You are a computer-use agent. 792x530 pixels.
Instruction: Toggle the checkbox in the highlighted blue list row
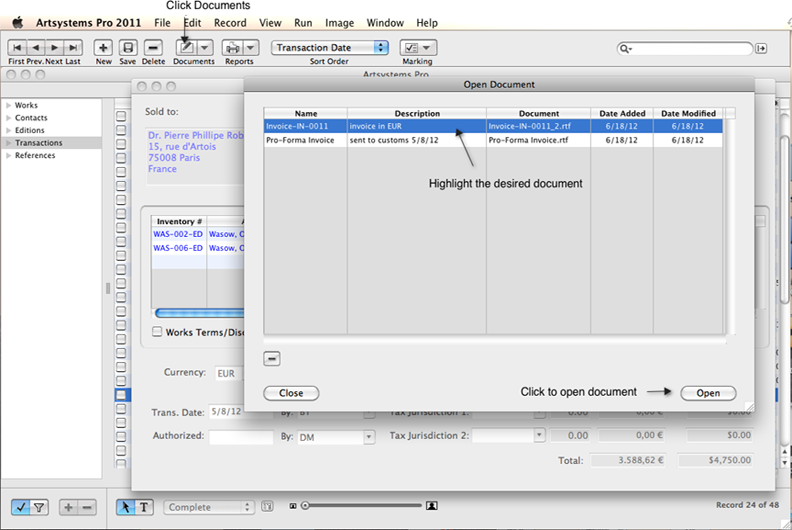(x=121, y=395)
